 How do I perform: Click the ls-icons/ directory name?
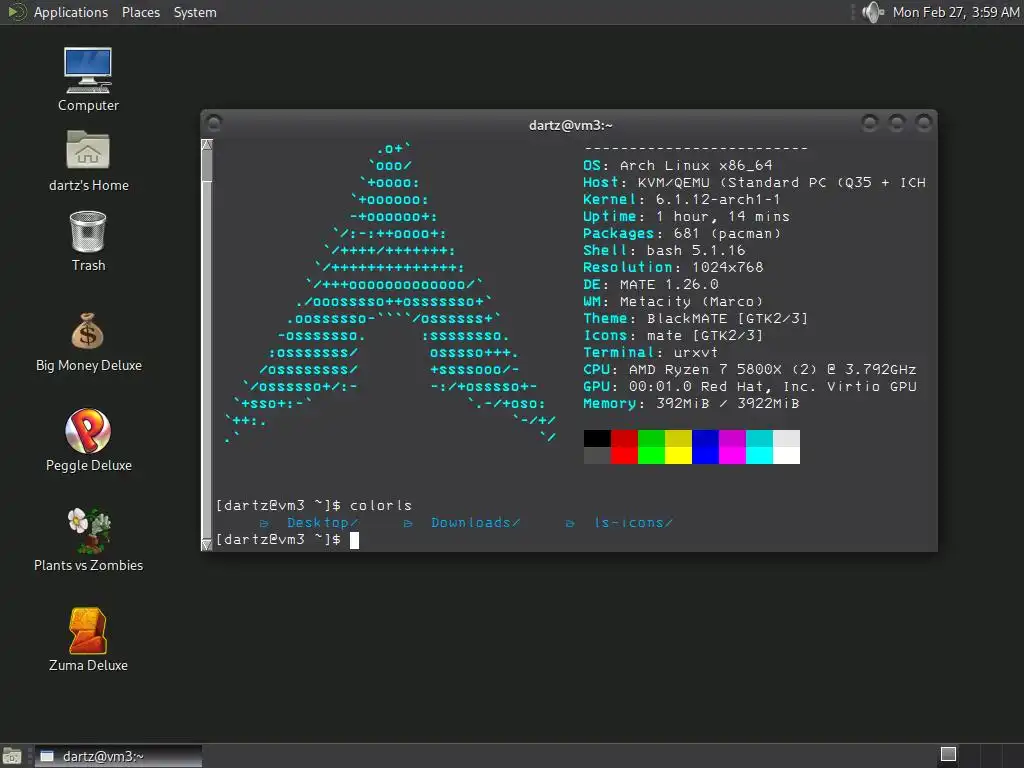click(x=633, y=523)
